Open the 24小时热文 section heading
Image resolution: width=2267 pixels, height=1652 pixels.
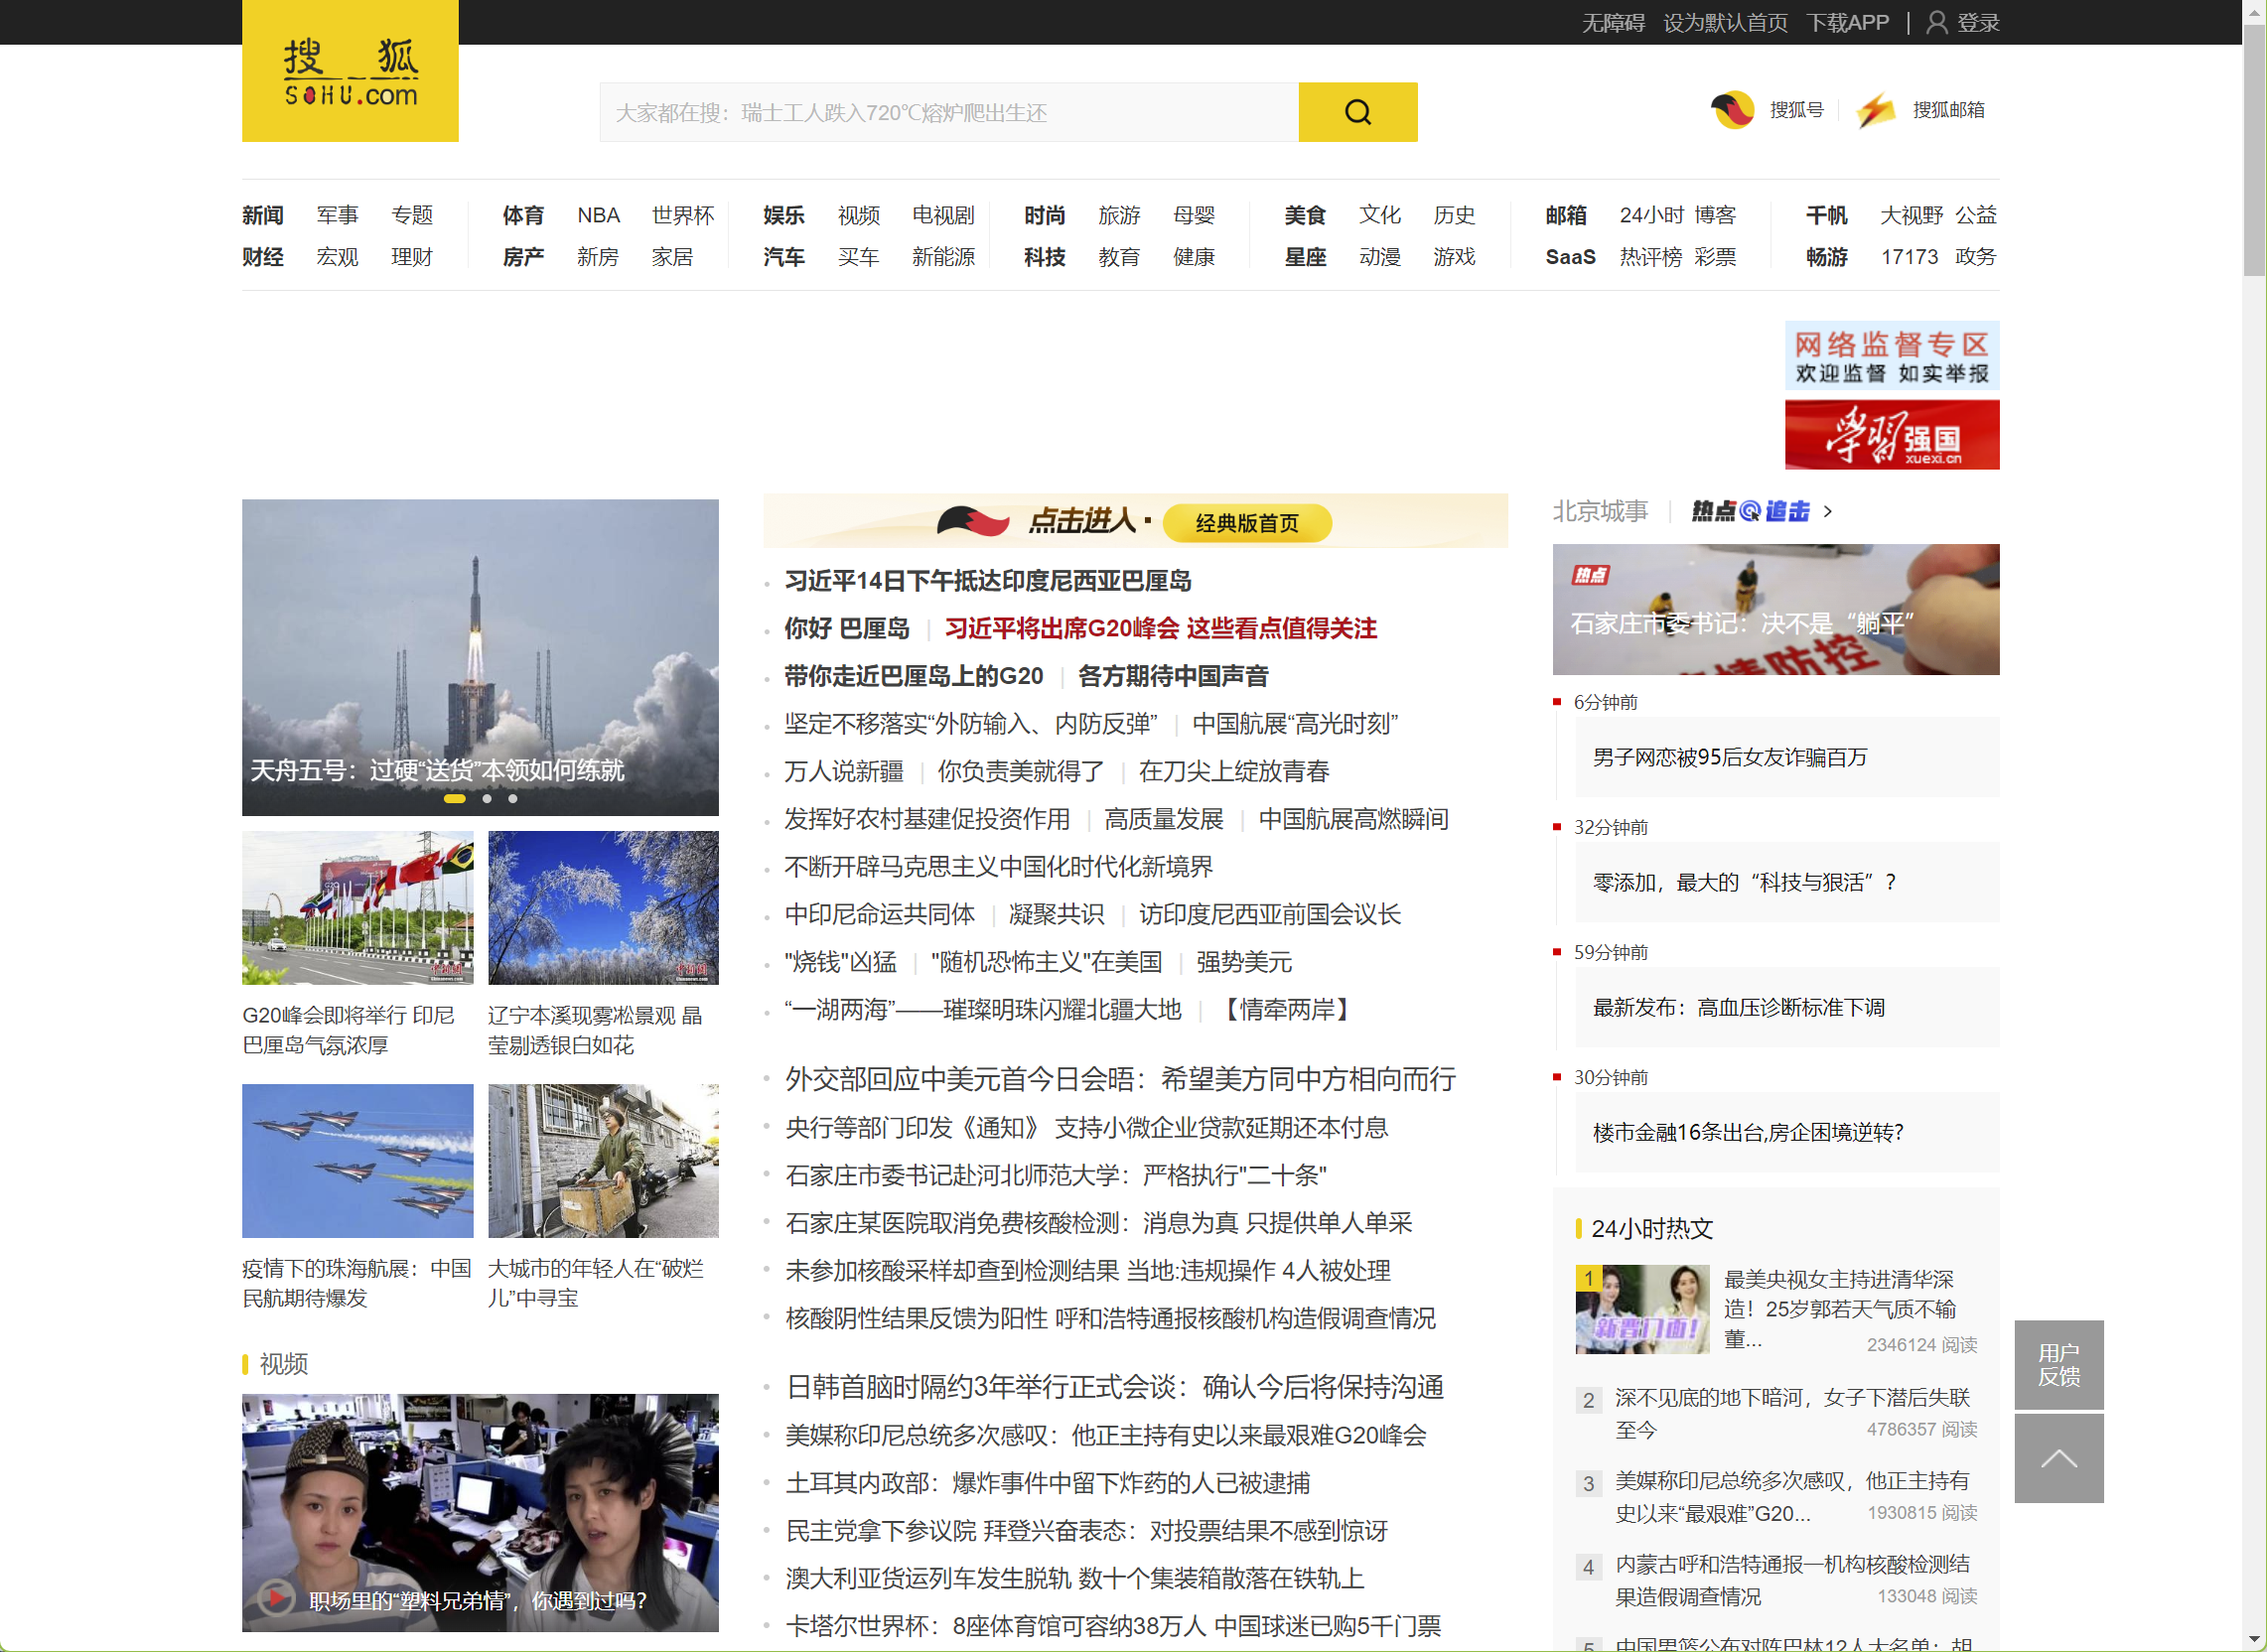pos(1651,1228)
